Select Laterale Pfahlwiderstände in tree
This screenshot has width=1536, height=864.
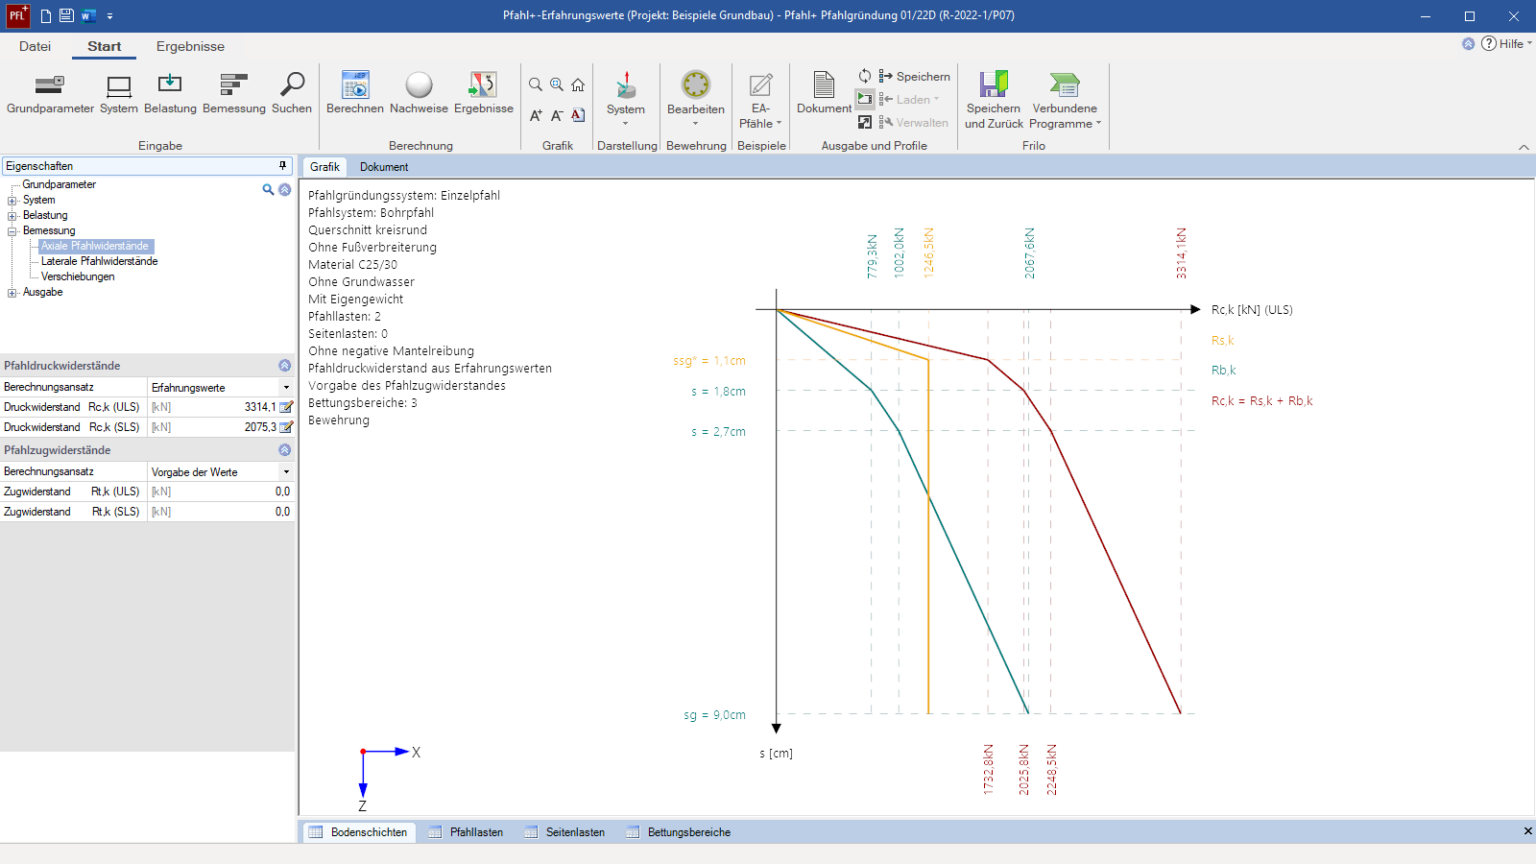99,261
